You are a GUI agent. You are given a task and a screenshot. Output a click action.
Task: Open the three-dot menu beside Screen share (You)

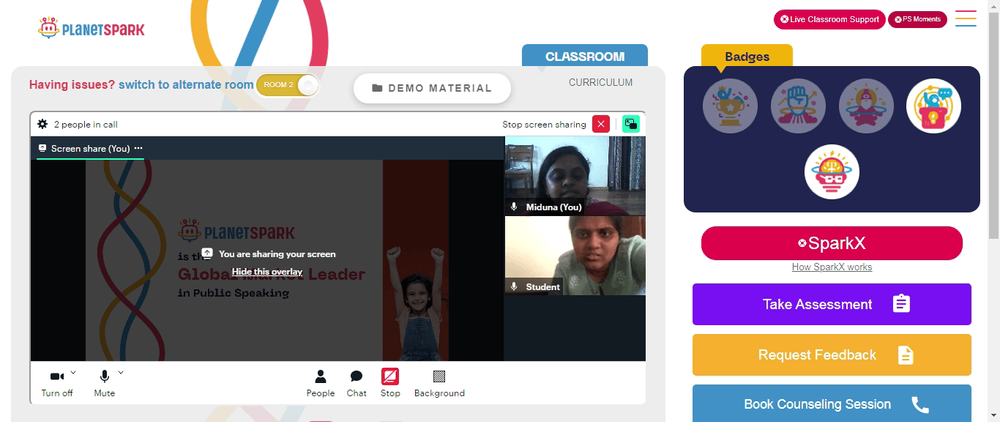138,148
